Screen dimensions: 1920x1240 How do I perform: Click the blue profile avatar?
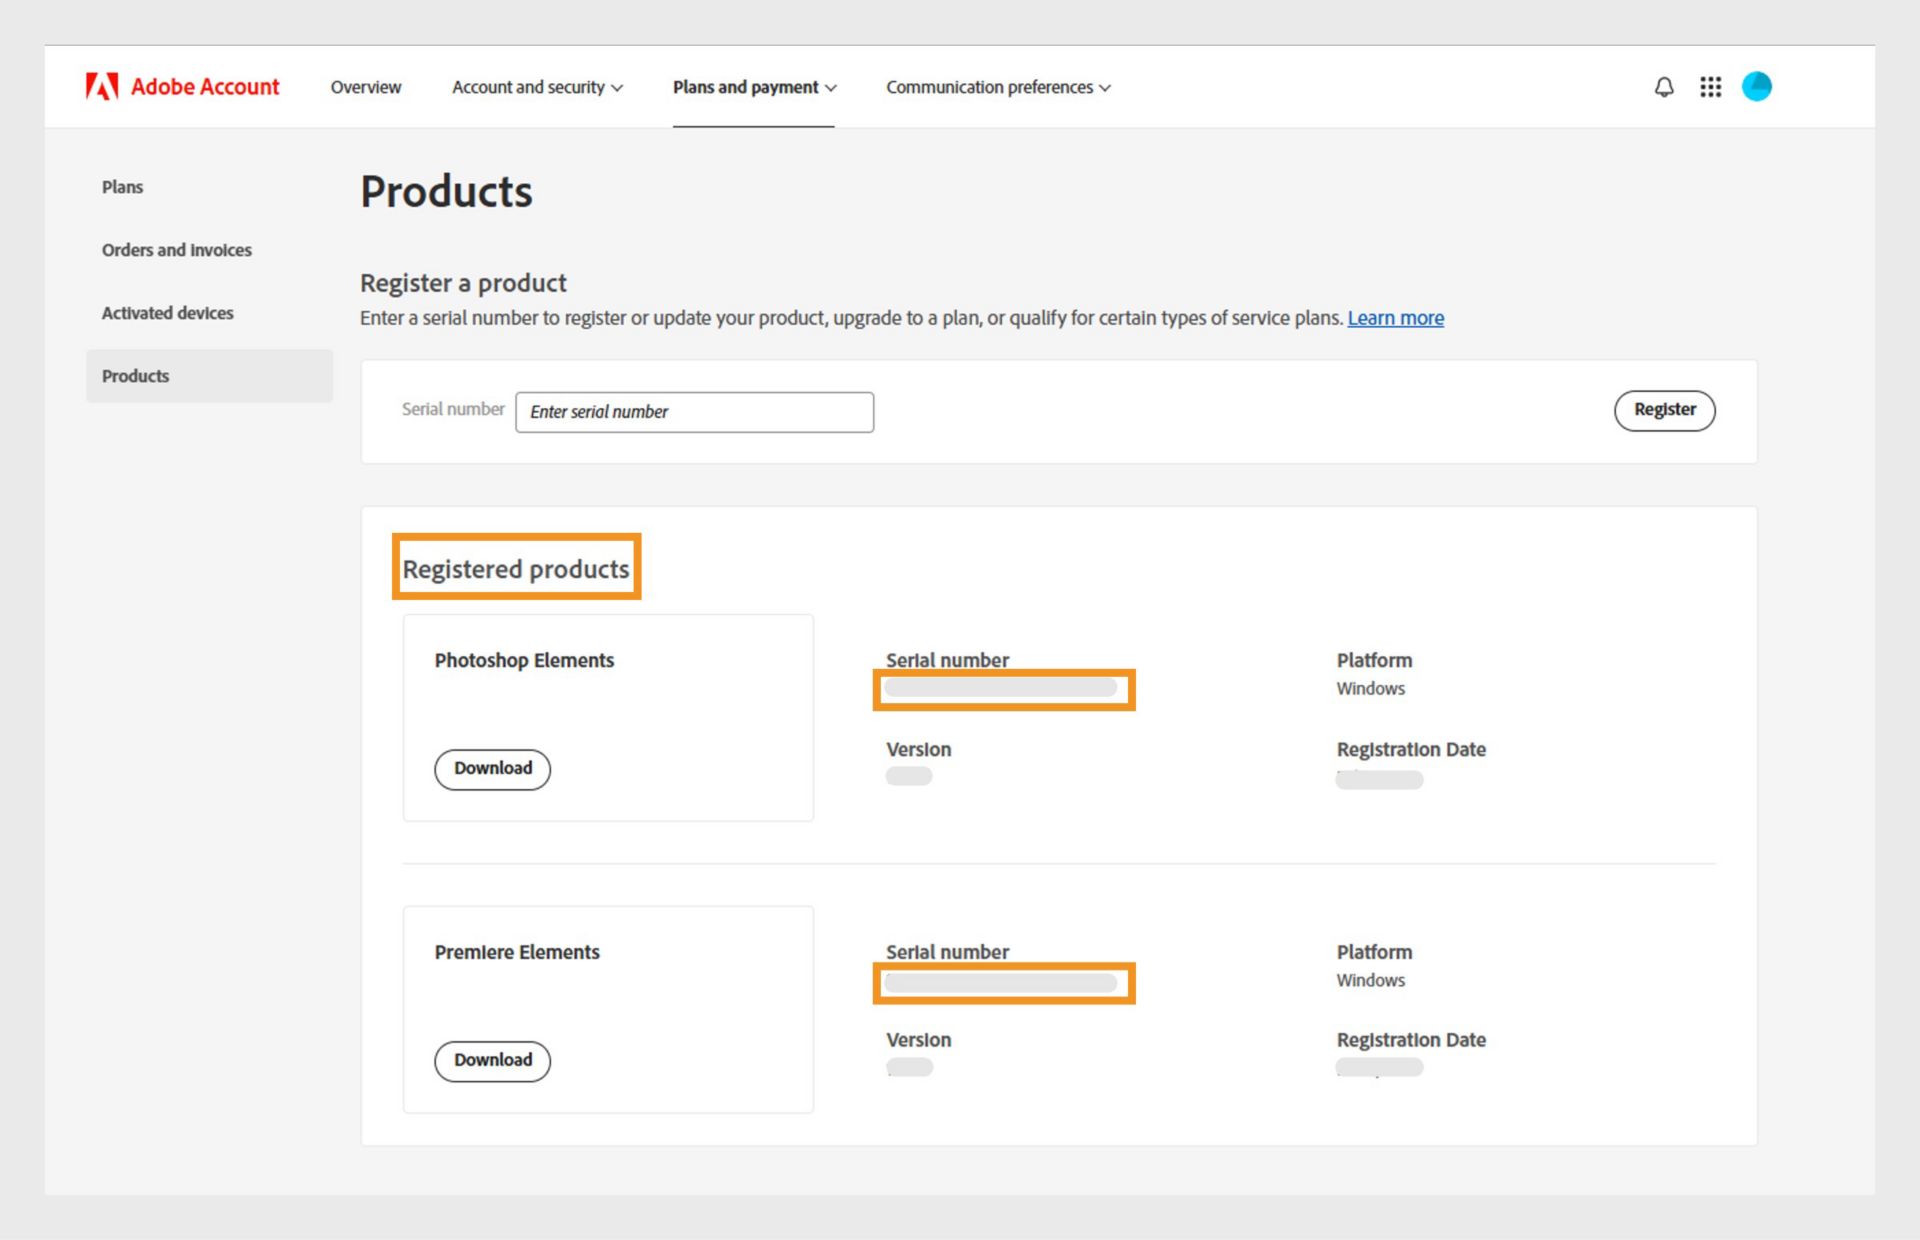coord(1756,87)
